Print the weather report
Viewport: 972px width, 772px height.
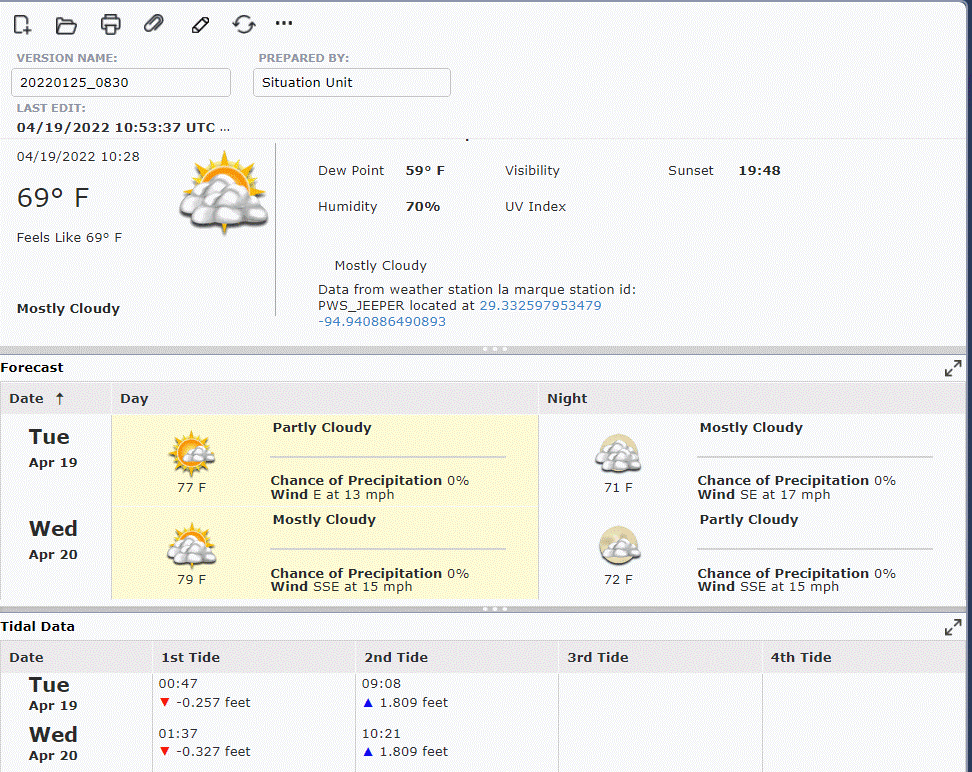[110, 24]
